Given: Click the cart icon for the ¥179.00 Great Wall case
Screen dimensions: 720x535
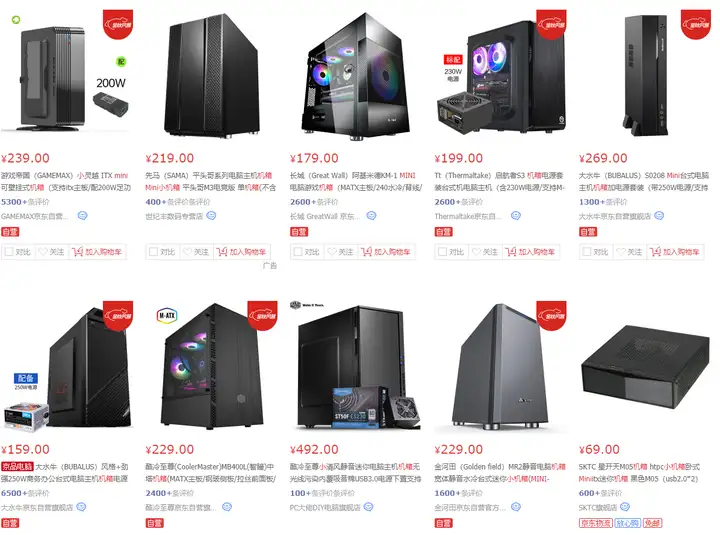Looking at the screenshot, I should point(366,252).
